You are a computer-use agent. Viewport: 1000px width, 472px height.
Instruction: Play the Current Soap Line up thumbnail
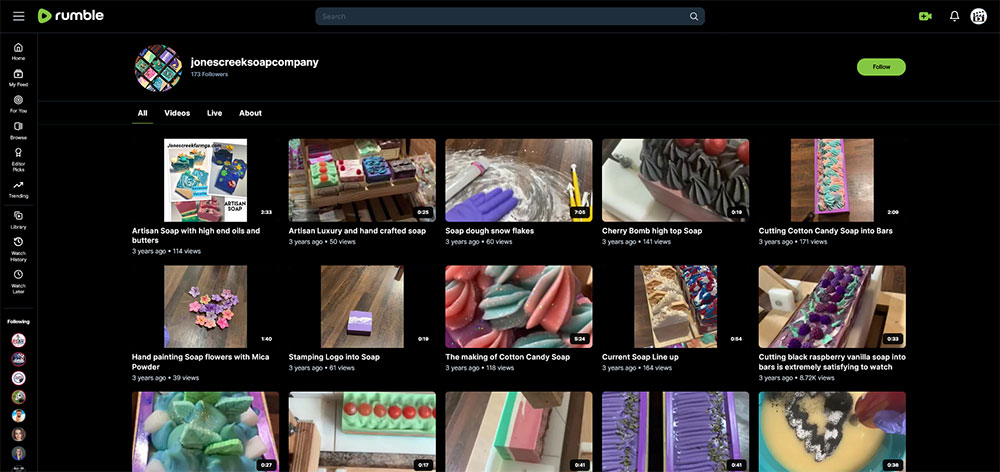(x=675, y=307)
